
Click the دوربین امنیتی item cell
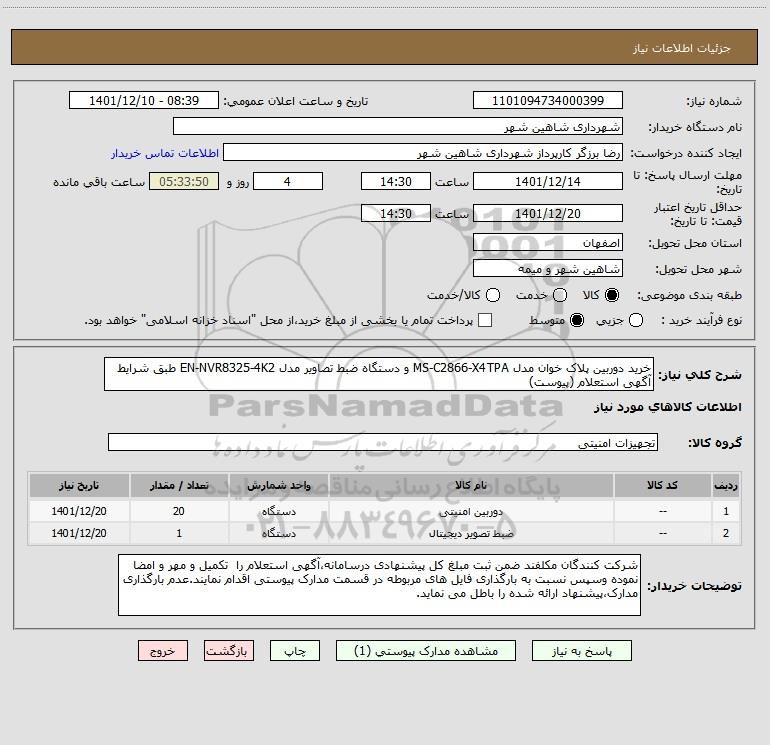(471, 512)
